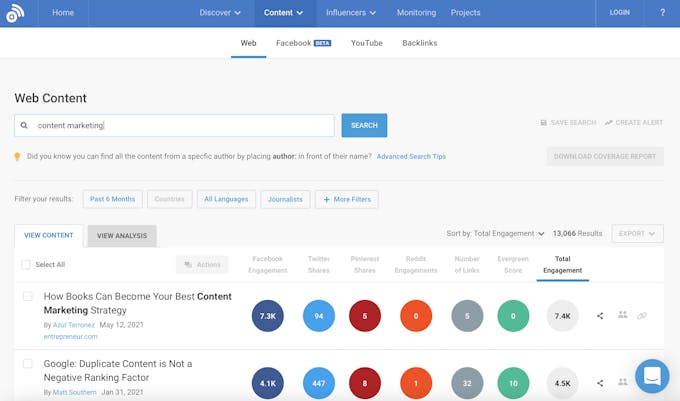The height and width of the screenshot is (401, 680).
Task: Click the 7.3K Facebook engagement circle
Action: pos(268,316)
